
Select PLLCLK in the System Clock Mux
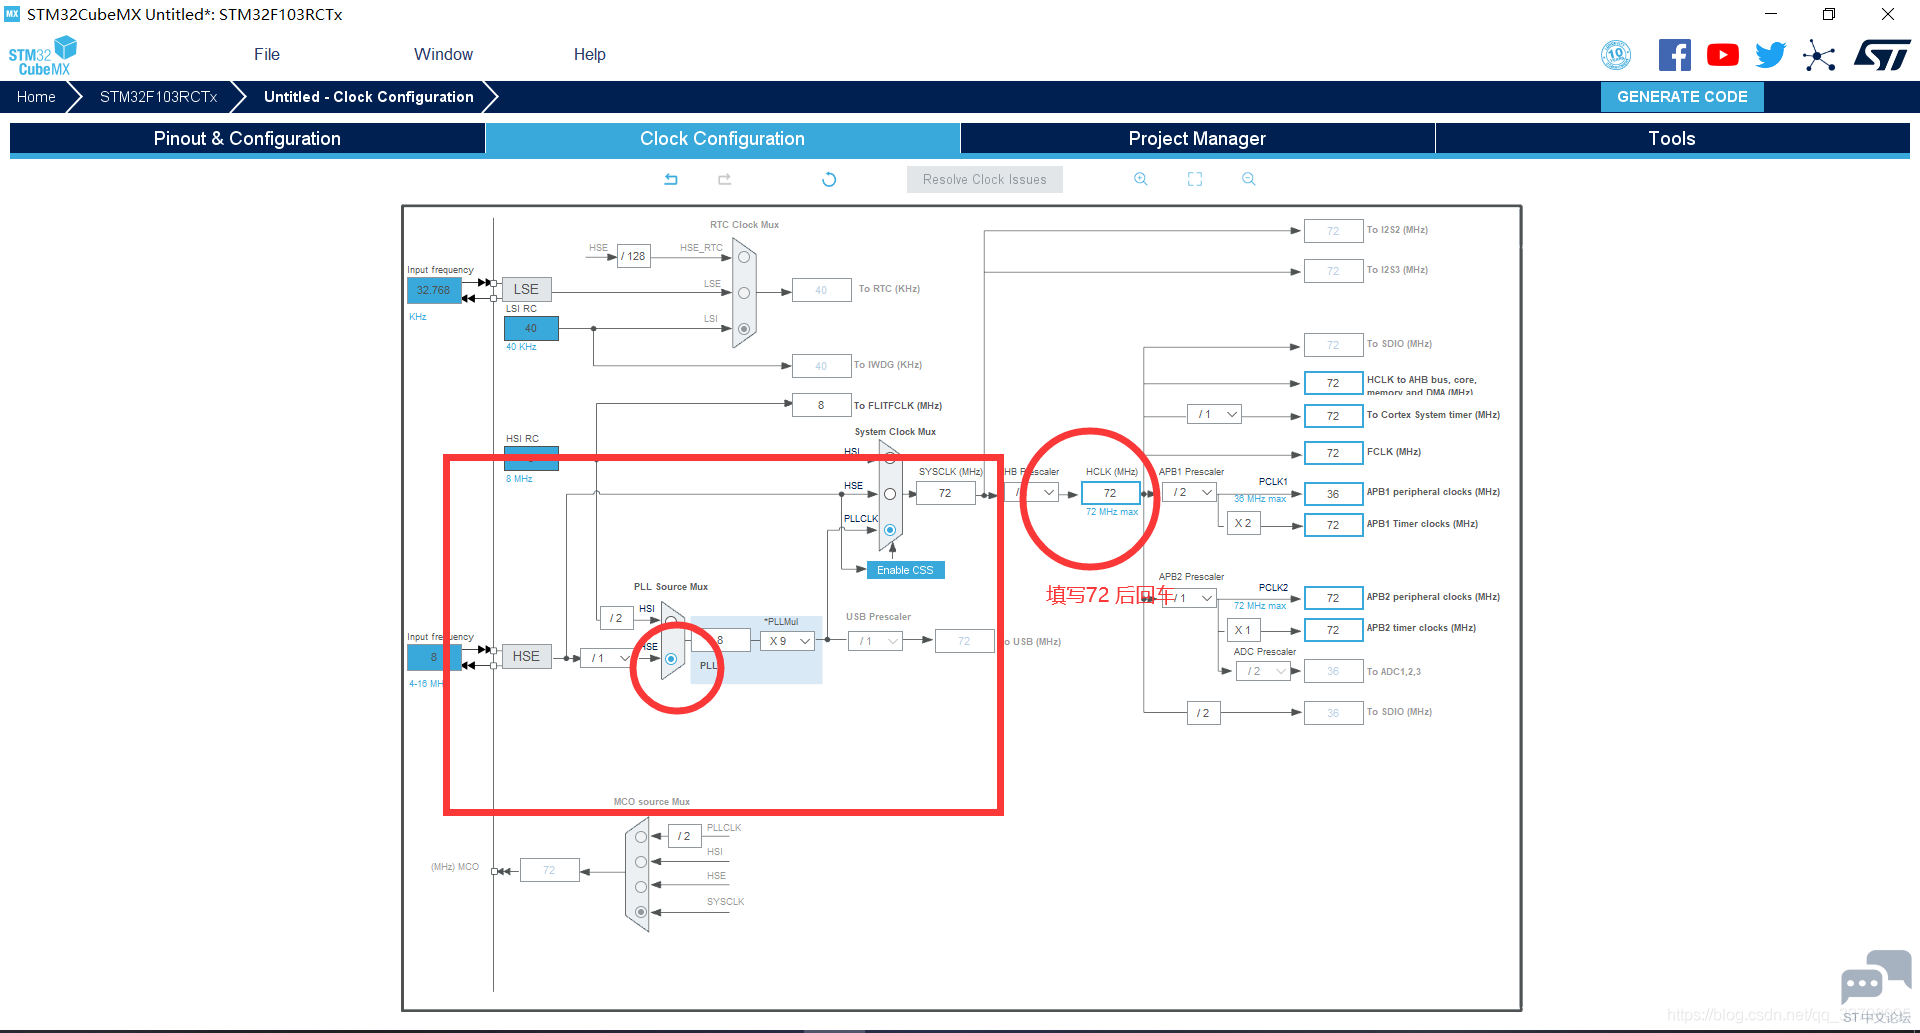[x=890, y=530]
